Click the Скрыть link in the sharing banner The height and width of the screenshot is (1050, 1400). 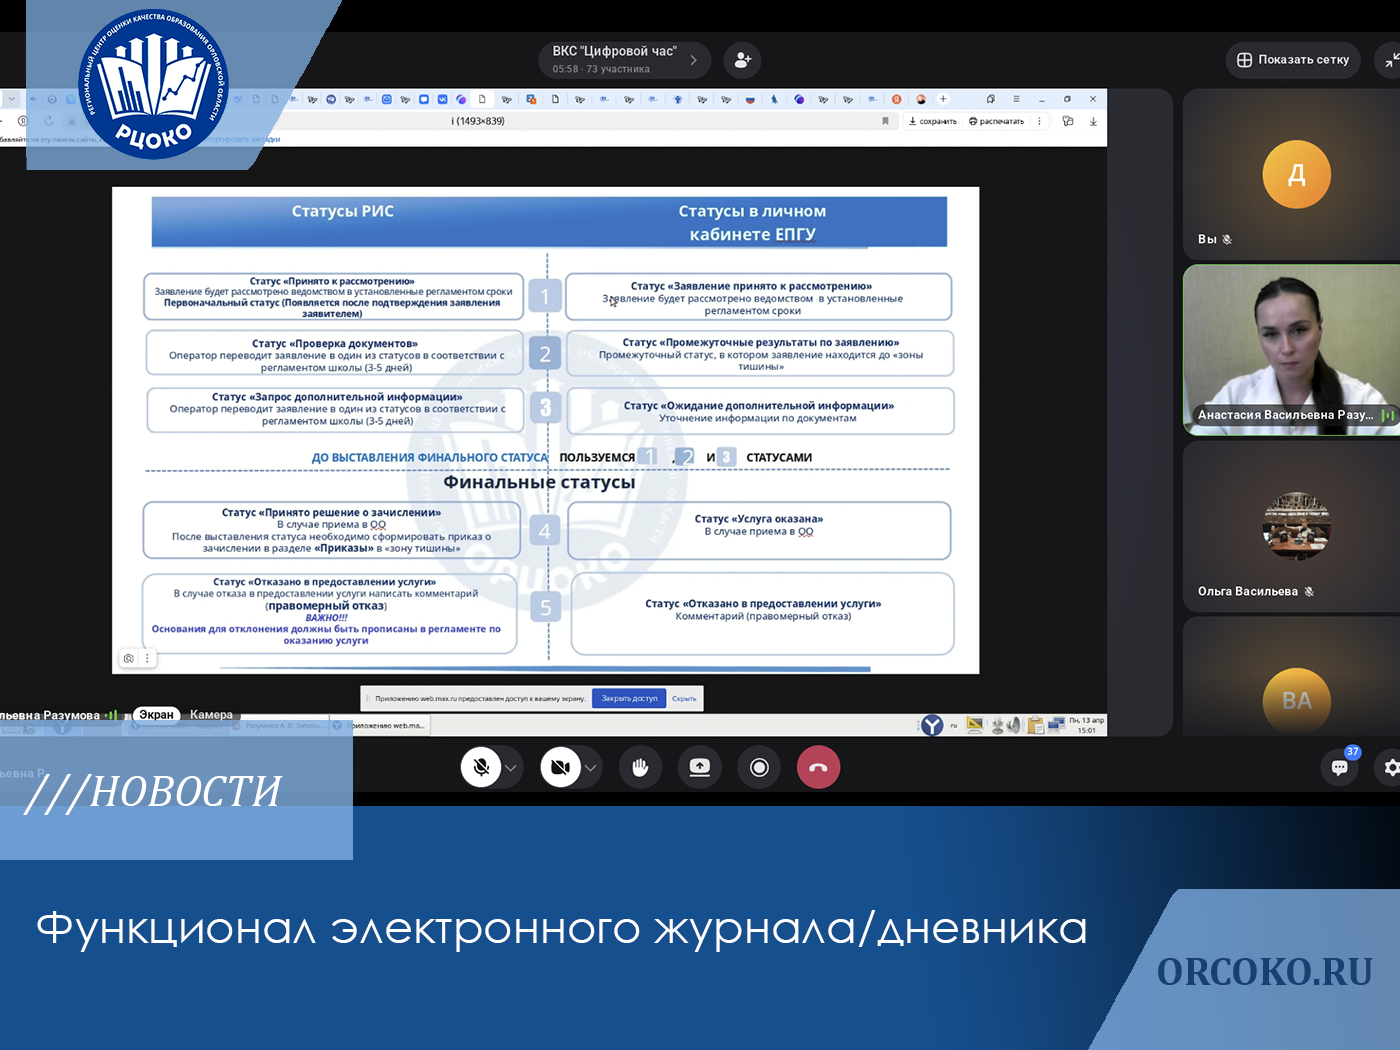(x=684, y=699)
